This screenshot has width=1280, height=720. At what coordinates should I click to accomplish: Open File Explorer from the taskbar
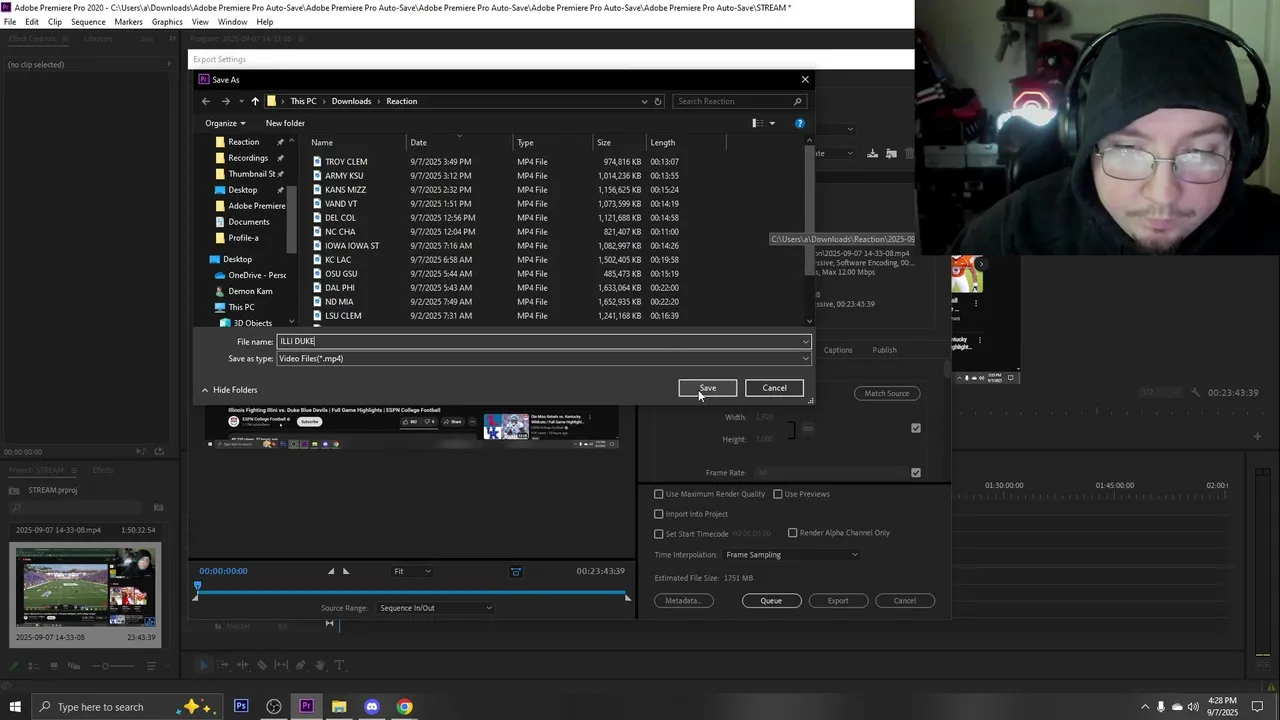tap(339, 706)
